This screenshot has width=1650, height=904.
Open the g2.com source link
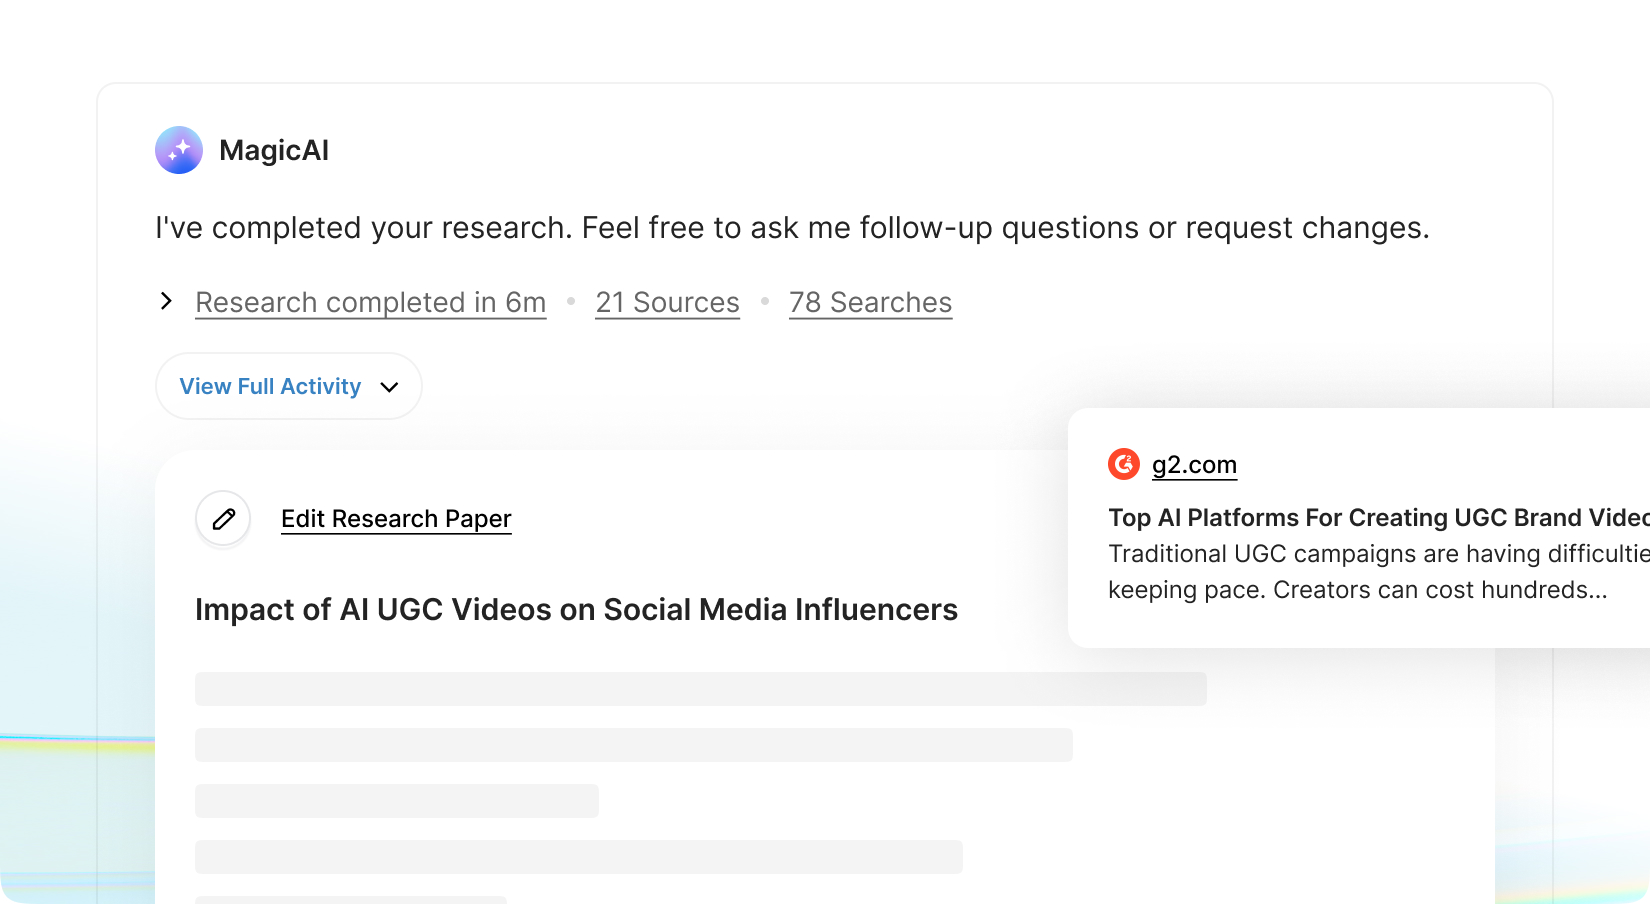point(1194,465)
